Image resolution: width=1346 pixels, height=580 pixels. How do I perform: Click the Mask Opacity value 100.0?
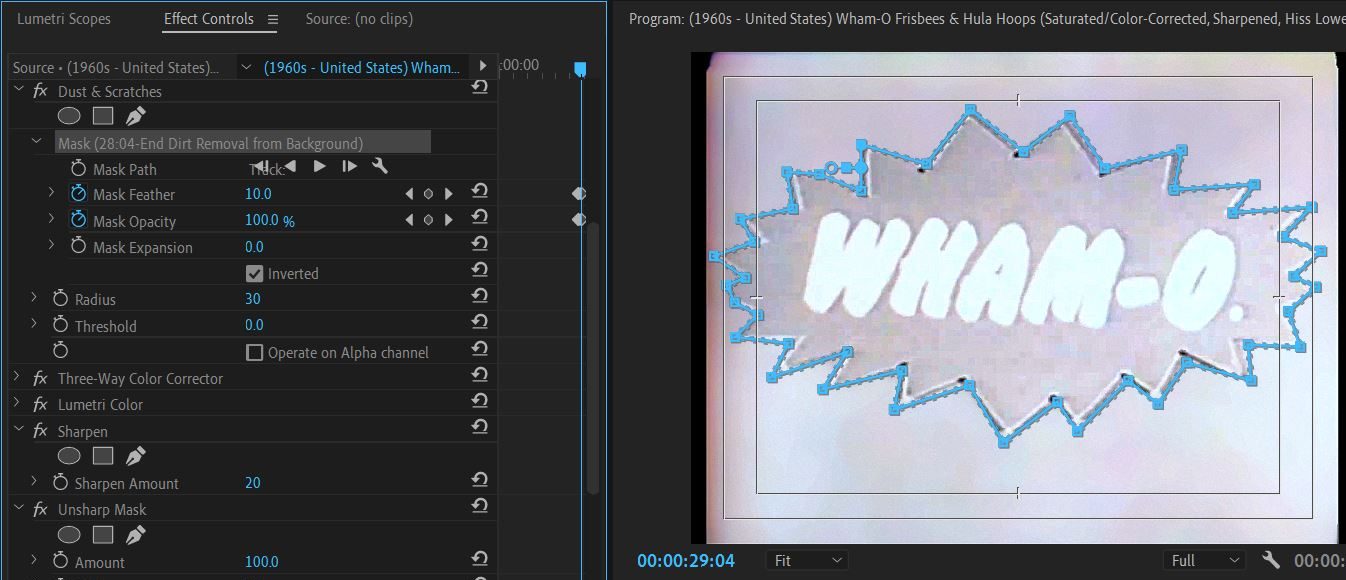point(262,220)
